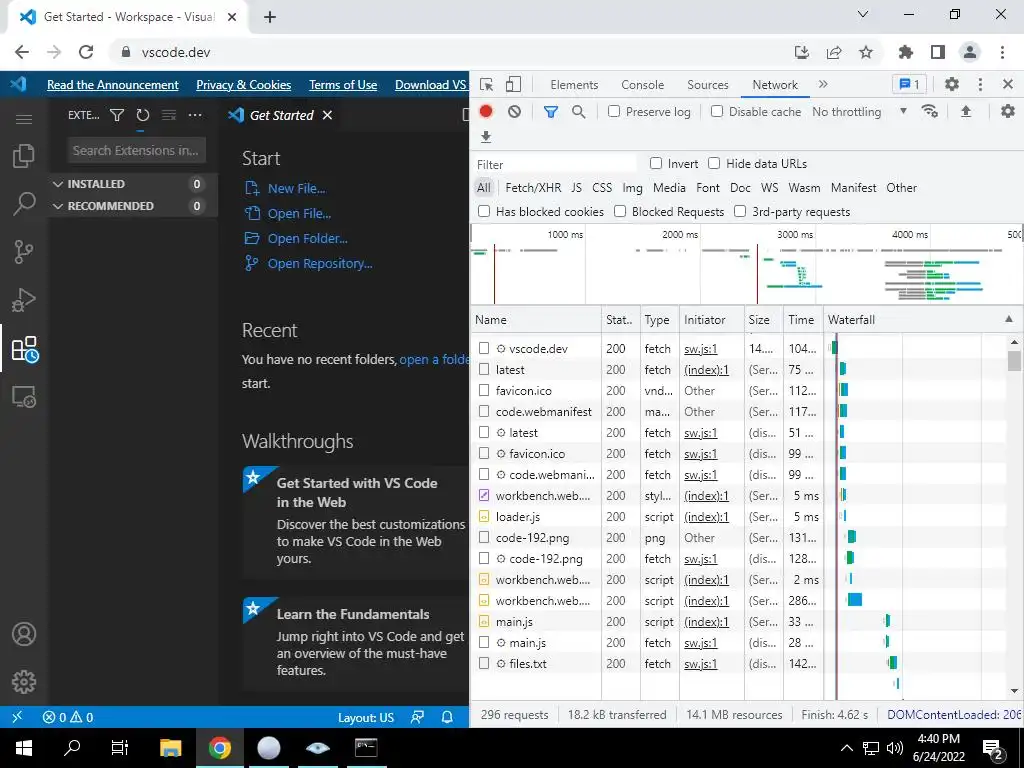Open the Manage gear in VS Code

[x=24, y=682]
